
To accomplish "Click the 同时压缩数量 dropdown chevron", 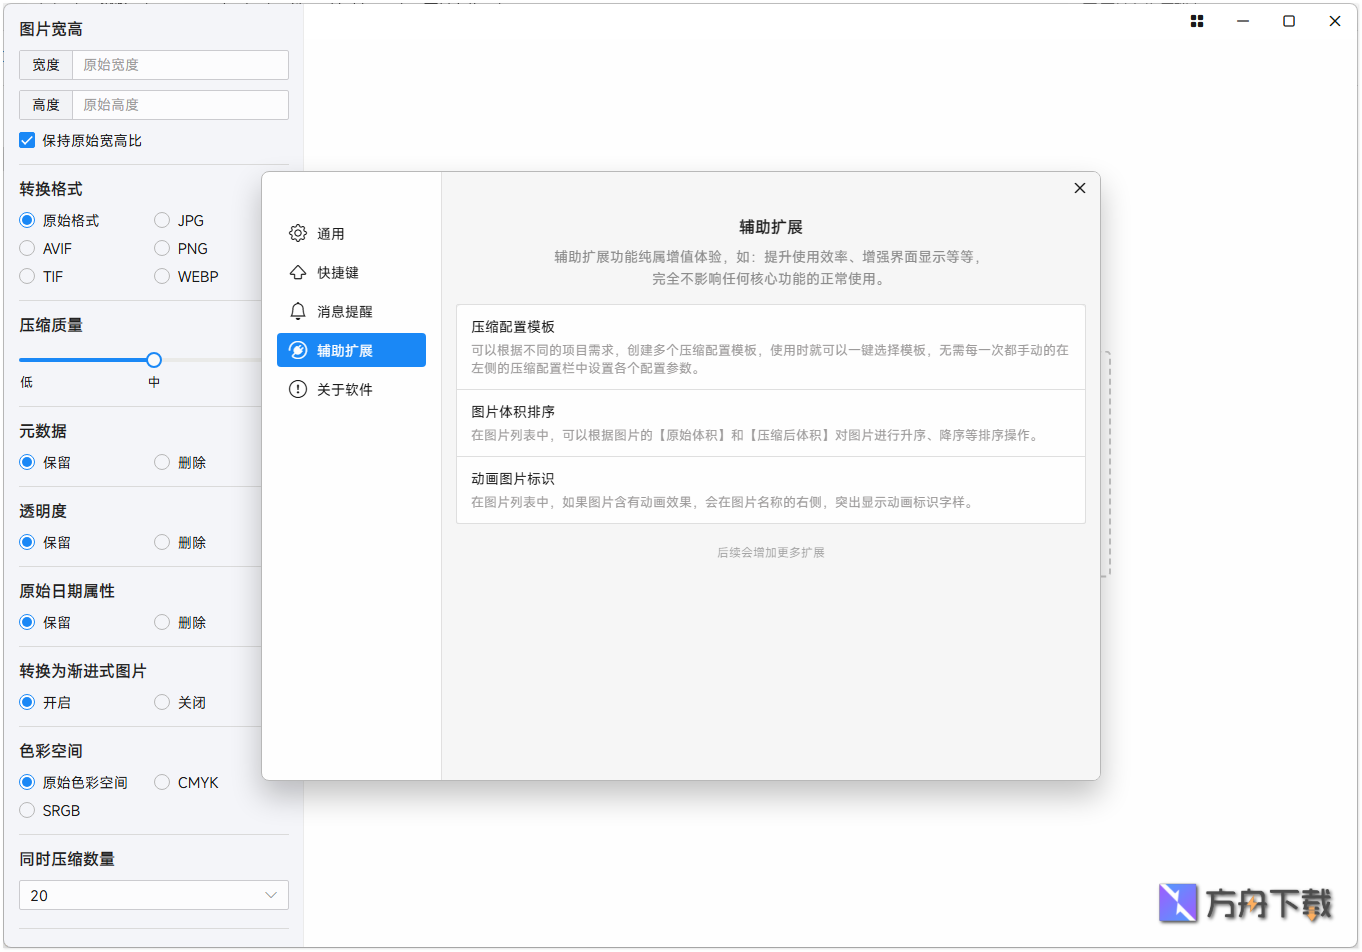I will [270, 895].
